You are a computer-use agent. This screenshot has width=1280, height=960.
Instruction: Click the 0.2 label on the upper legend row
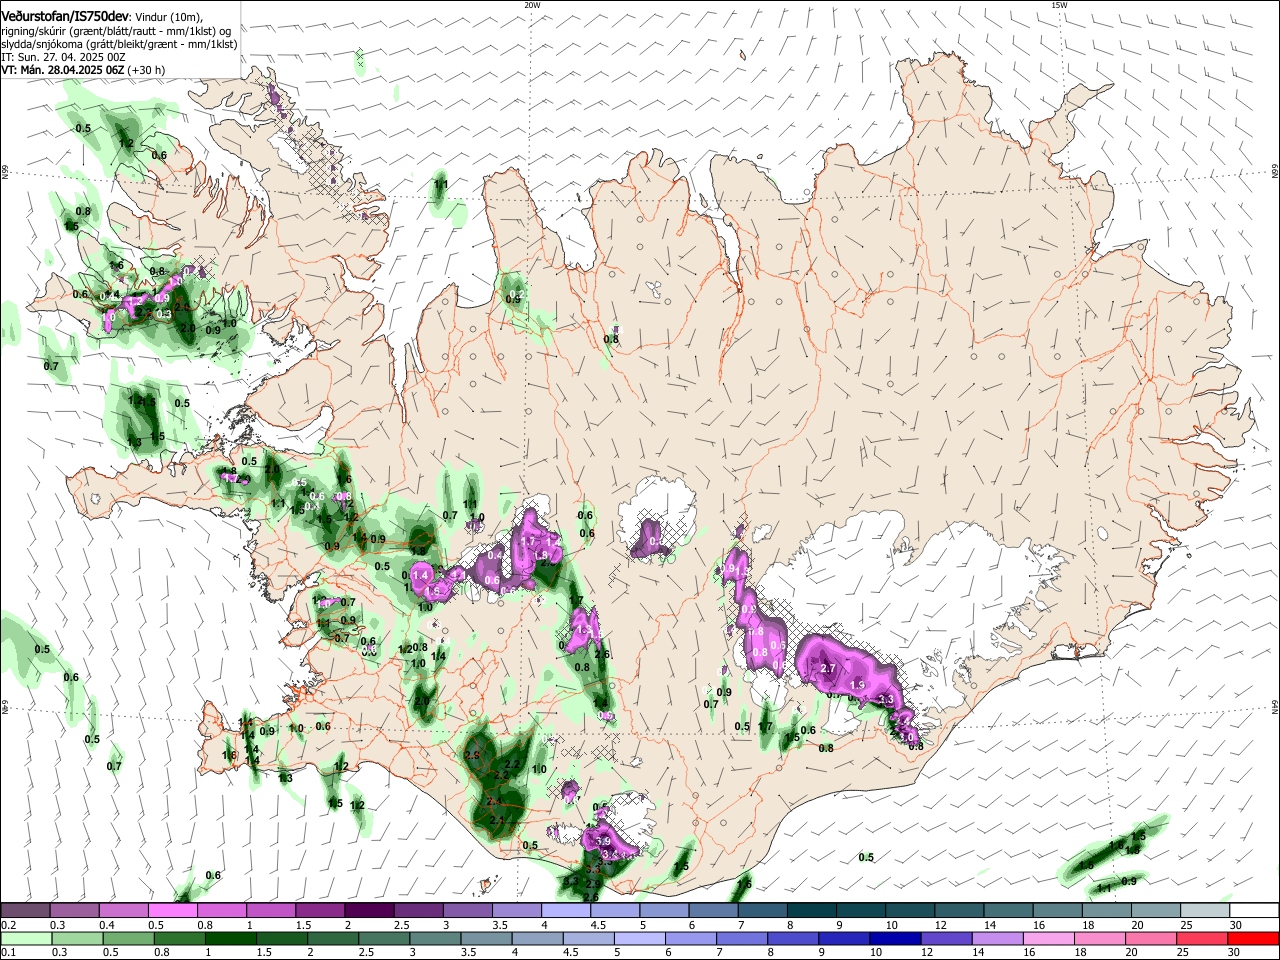coord(8,925)
